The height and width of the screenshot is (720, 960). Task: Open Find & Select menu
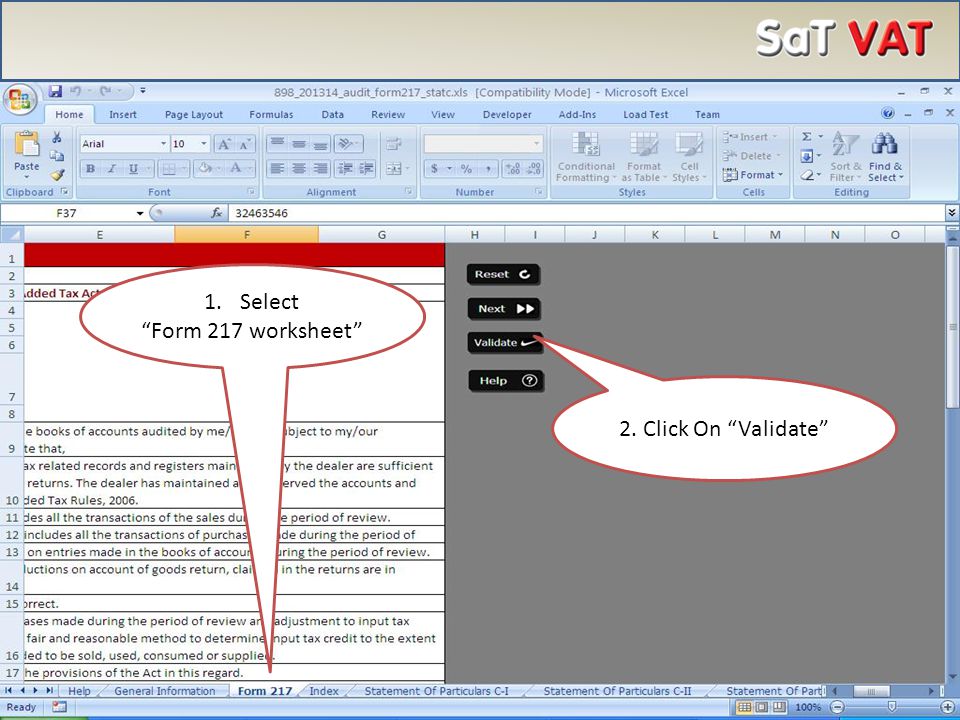(885, 157)
